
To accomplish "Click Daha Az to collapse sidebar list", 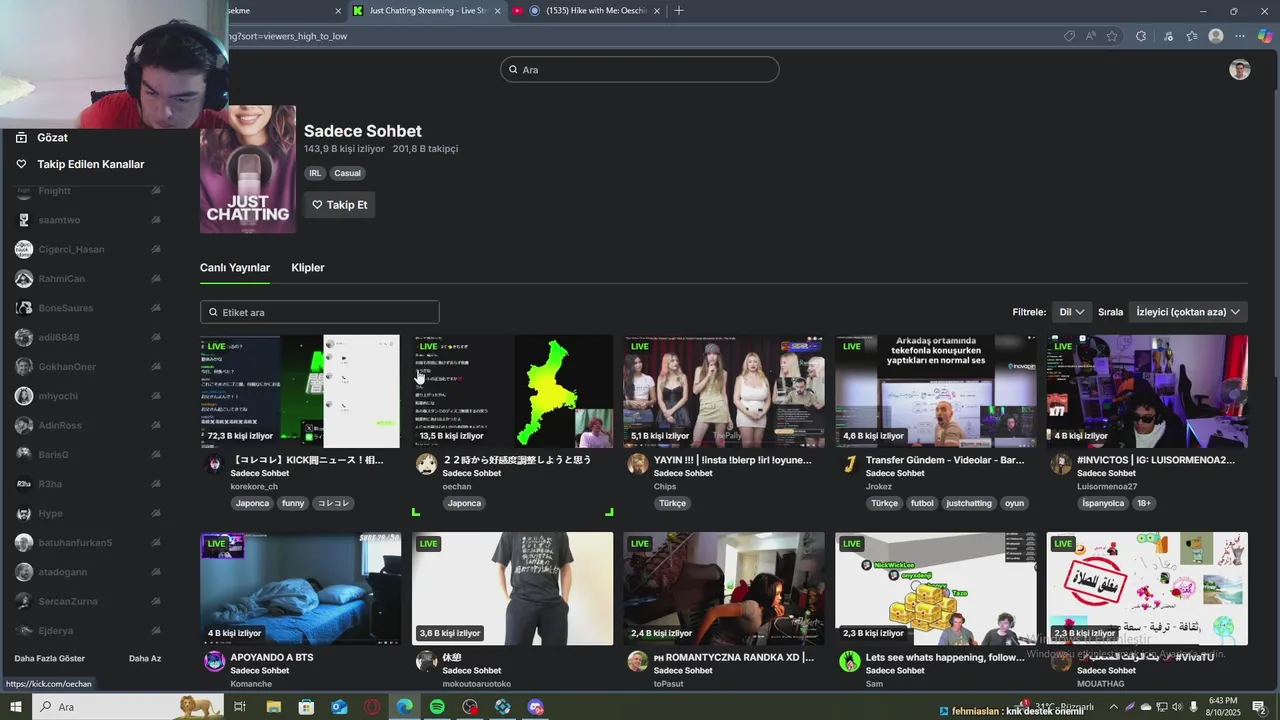I will [145, 658].
